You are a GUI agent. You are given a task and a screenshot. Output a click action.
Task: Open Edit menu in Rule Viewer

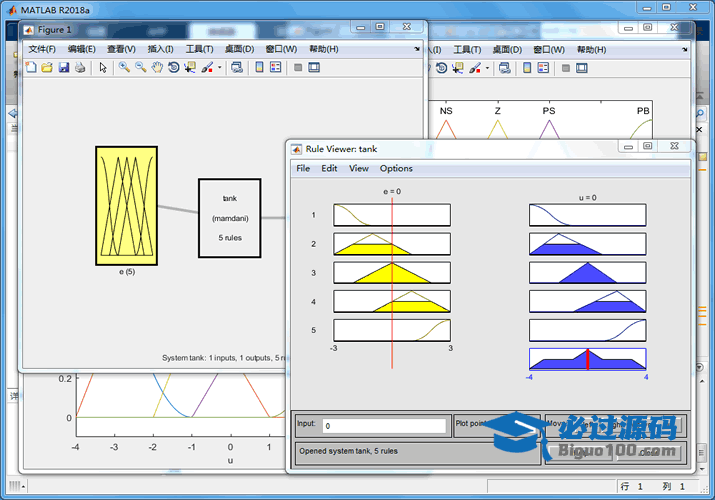point(329,168)
